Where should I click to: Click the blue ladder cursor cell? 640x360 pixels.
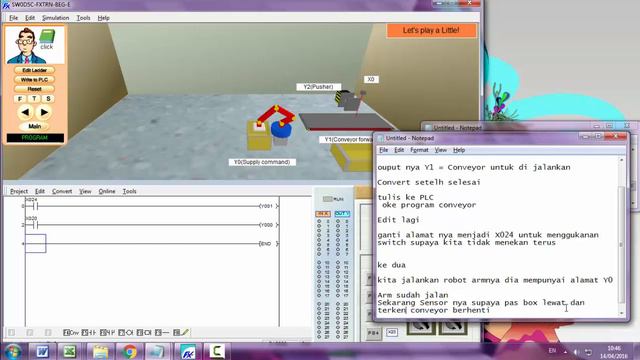[36, 244]
